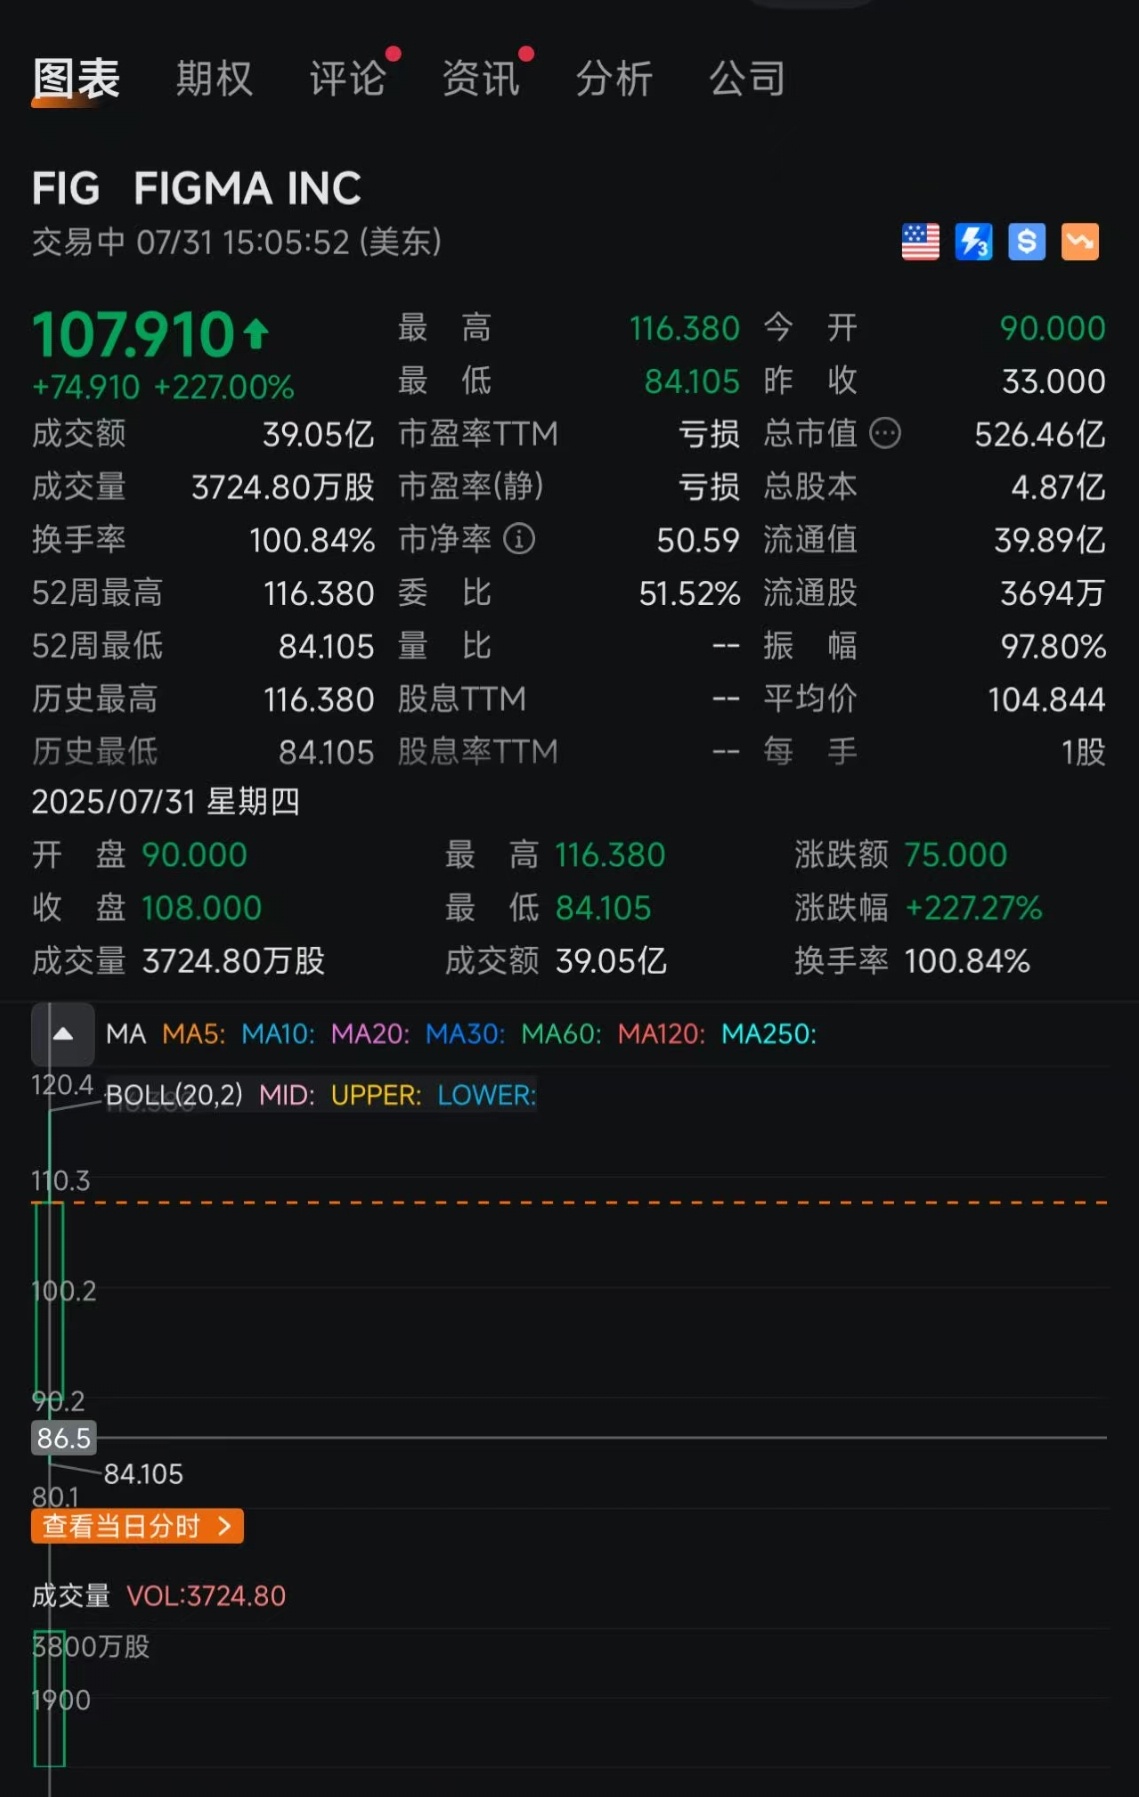Tap the 涨跌幅 +227.27% value
The image size is (1139, 1797).
973,908
